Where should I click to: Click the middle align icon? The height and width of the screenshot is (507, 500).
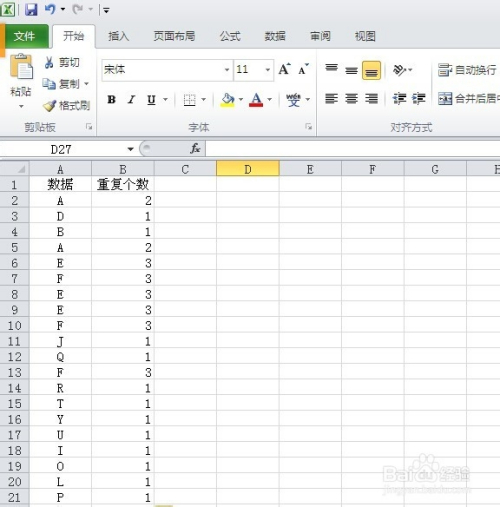point(351,70)
